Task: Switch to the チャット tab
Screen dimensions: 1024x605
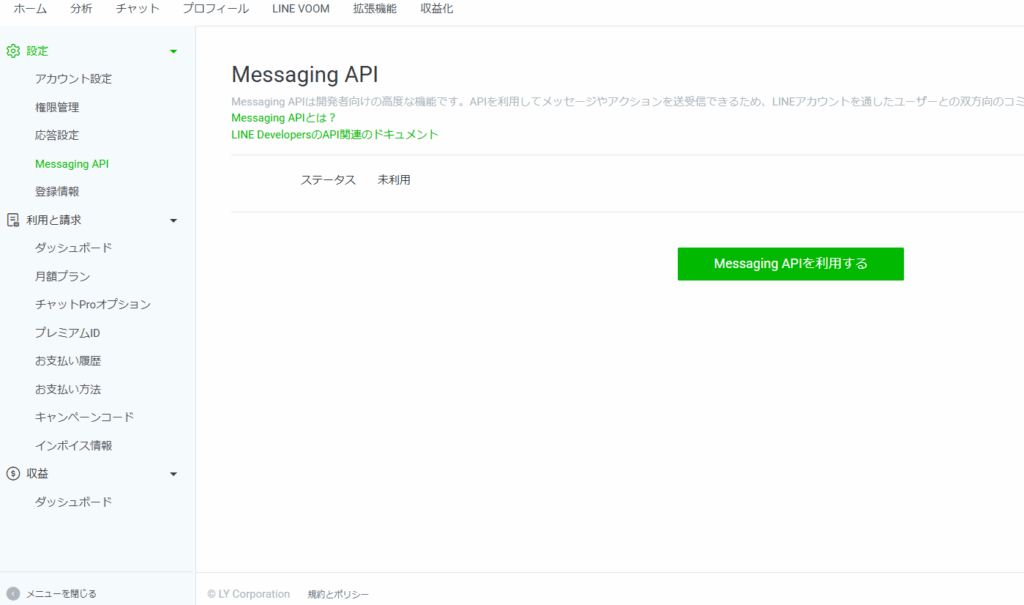Action: [x=137, y=8]
